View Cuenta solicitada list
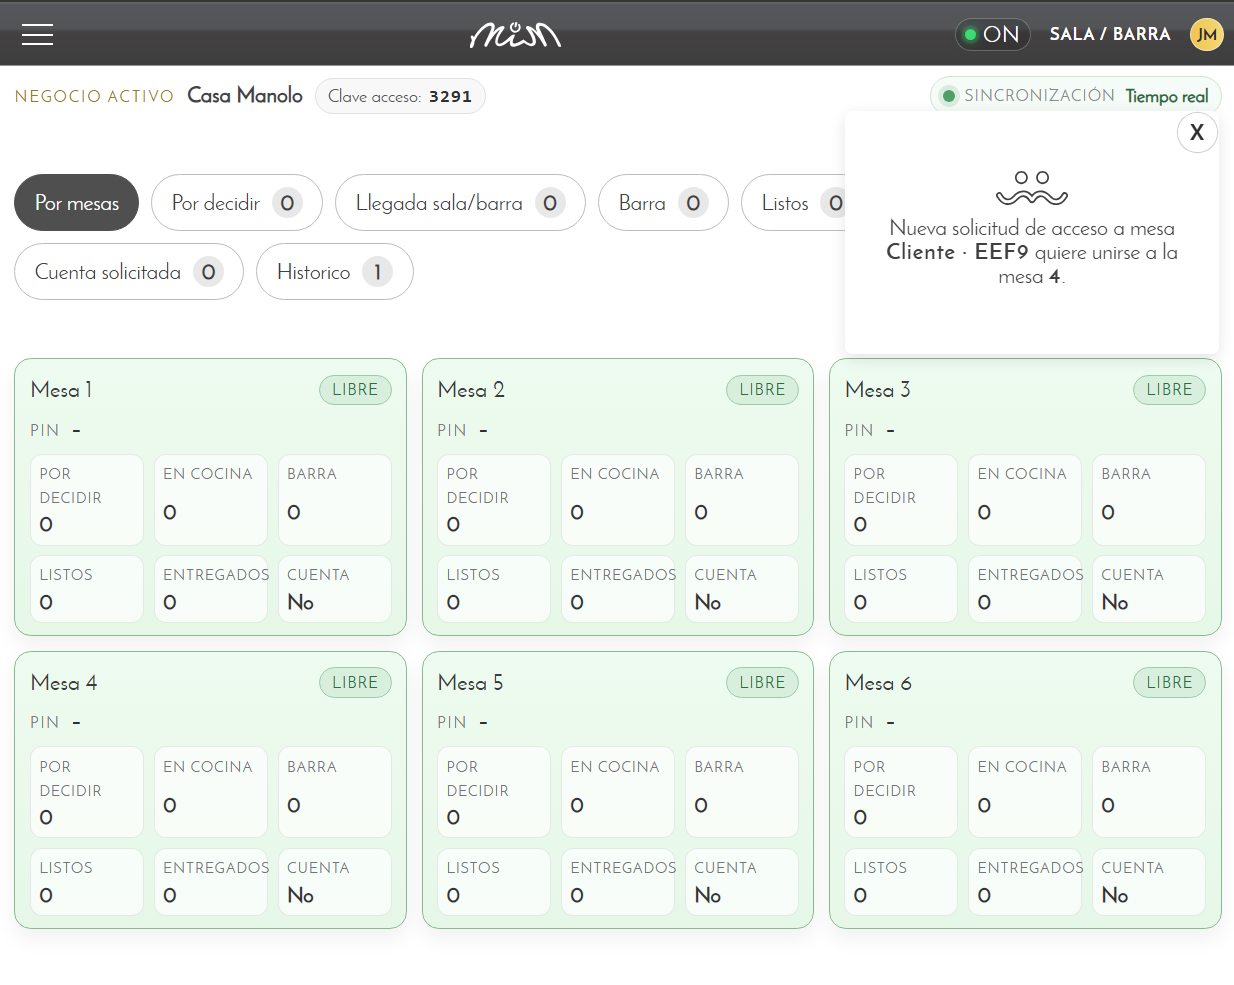1234x985 pixels. (129, 272)
